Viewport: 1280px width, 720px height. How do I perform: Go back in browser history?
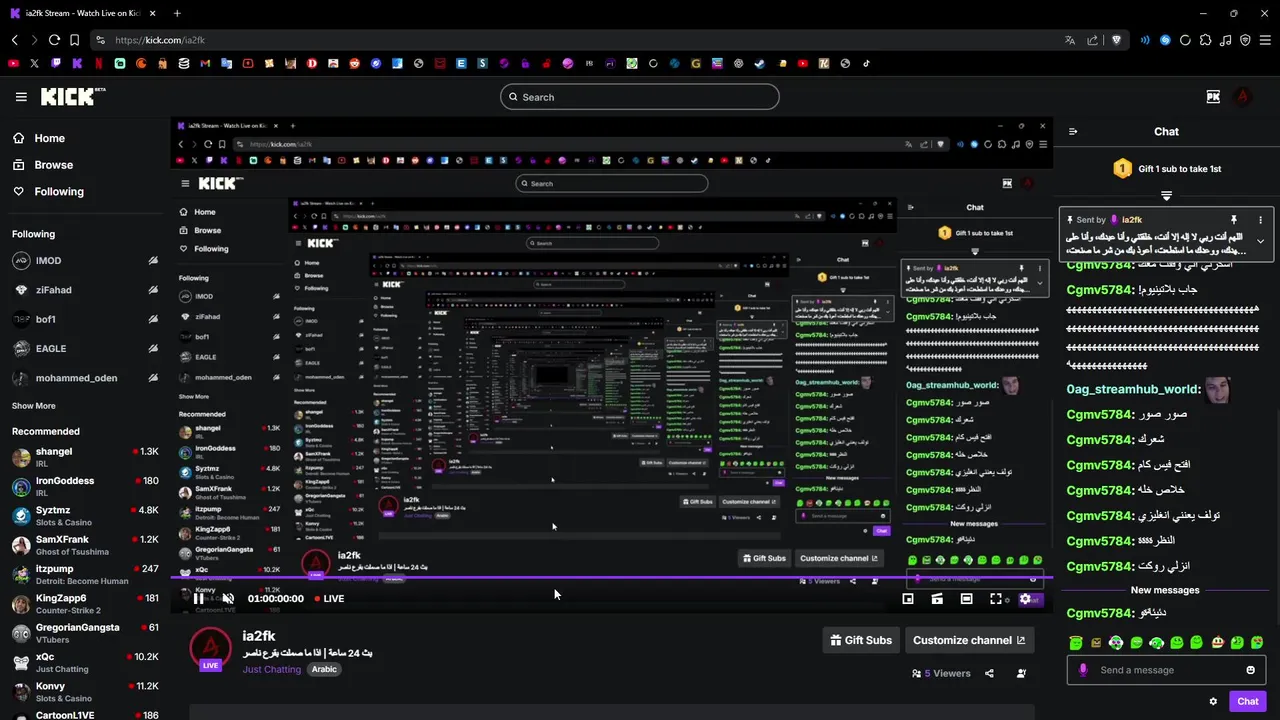pyautogui.click(x=15, y=40)
